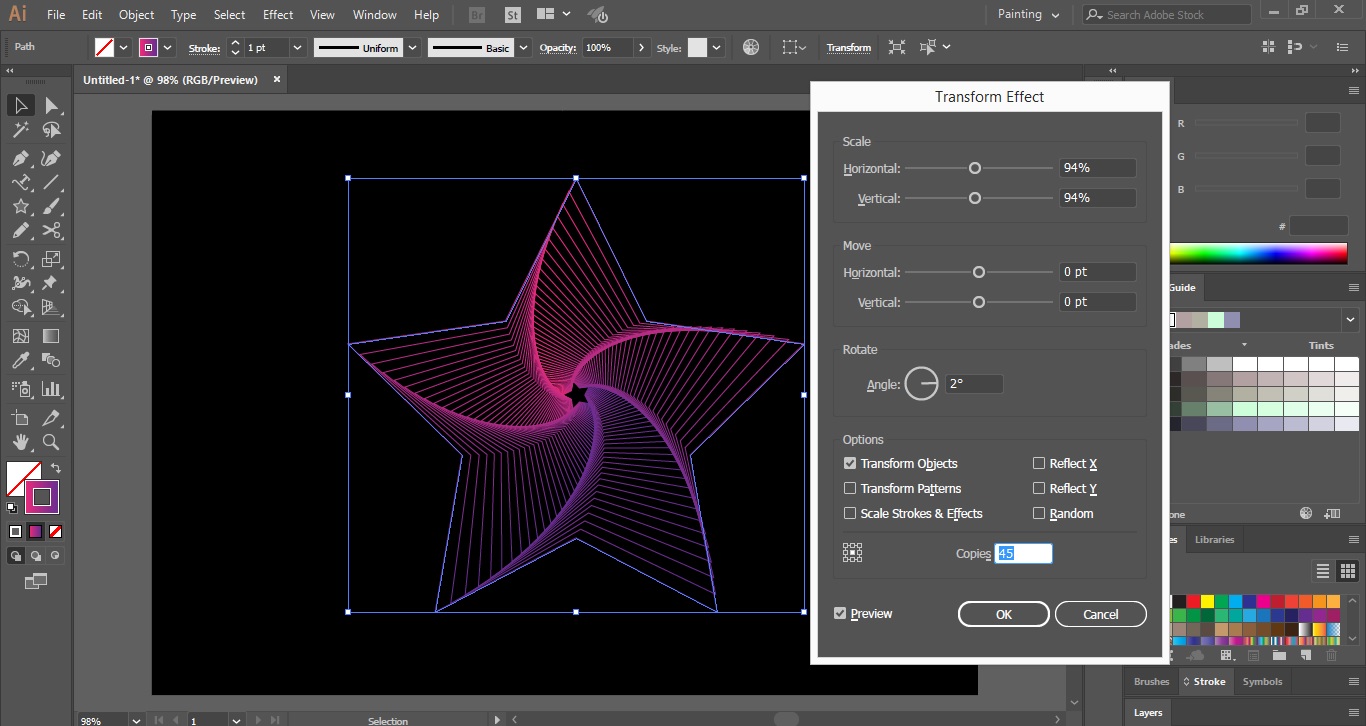Select the Direct Selection tool
The image size is (1366, 726).
click(52, 105)
